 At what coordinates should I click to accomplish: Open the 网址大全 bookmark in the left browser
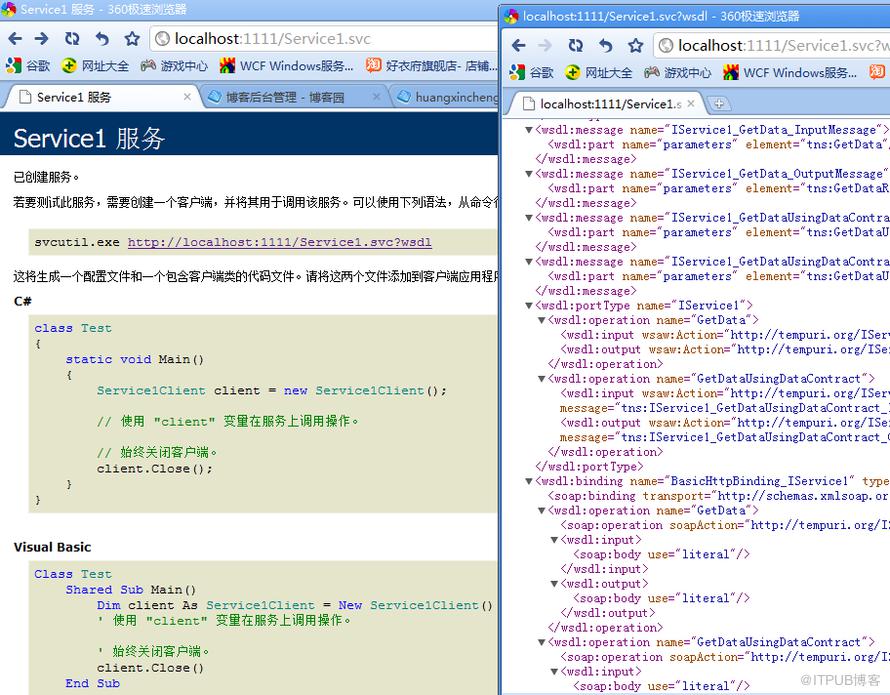click(95, 66)
